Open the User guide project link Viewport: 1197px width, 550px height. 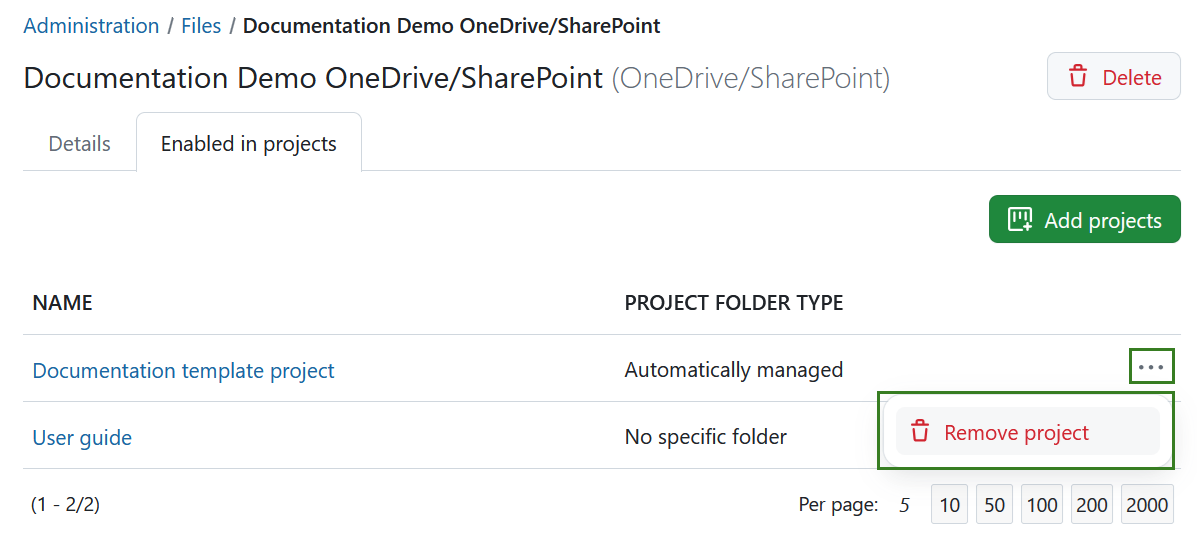pos(82,438)
